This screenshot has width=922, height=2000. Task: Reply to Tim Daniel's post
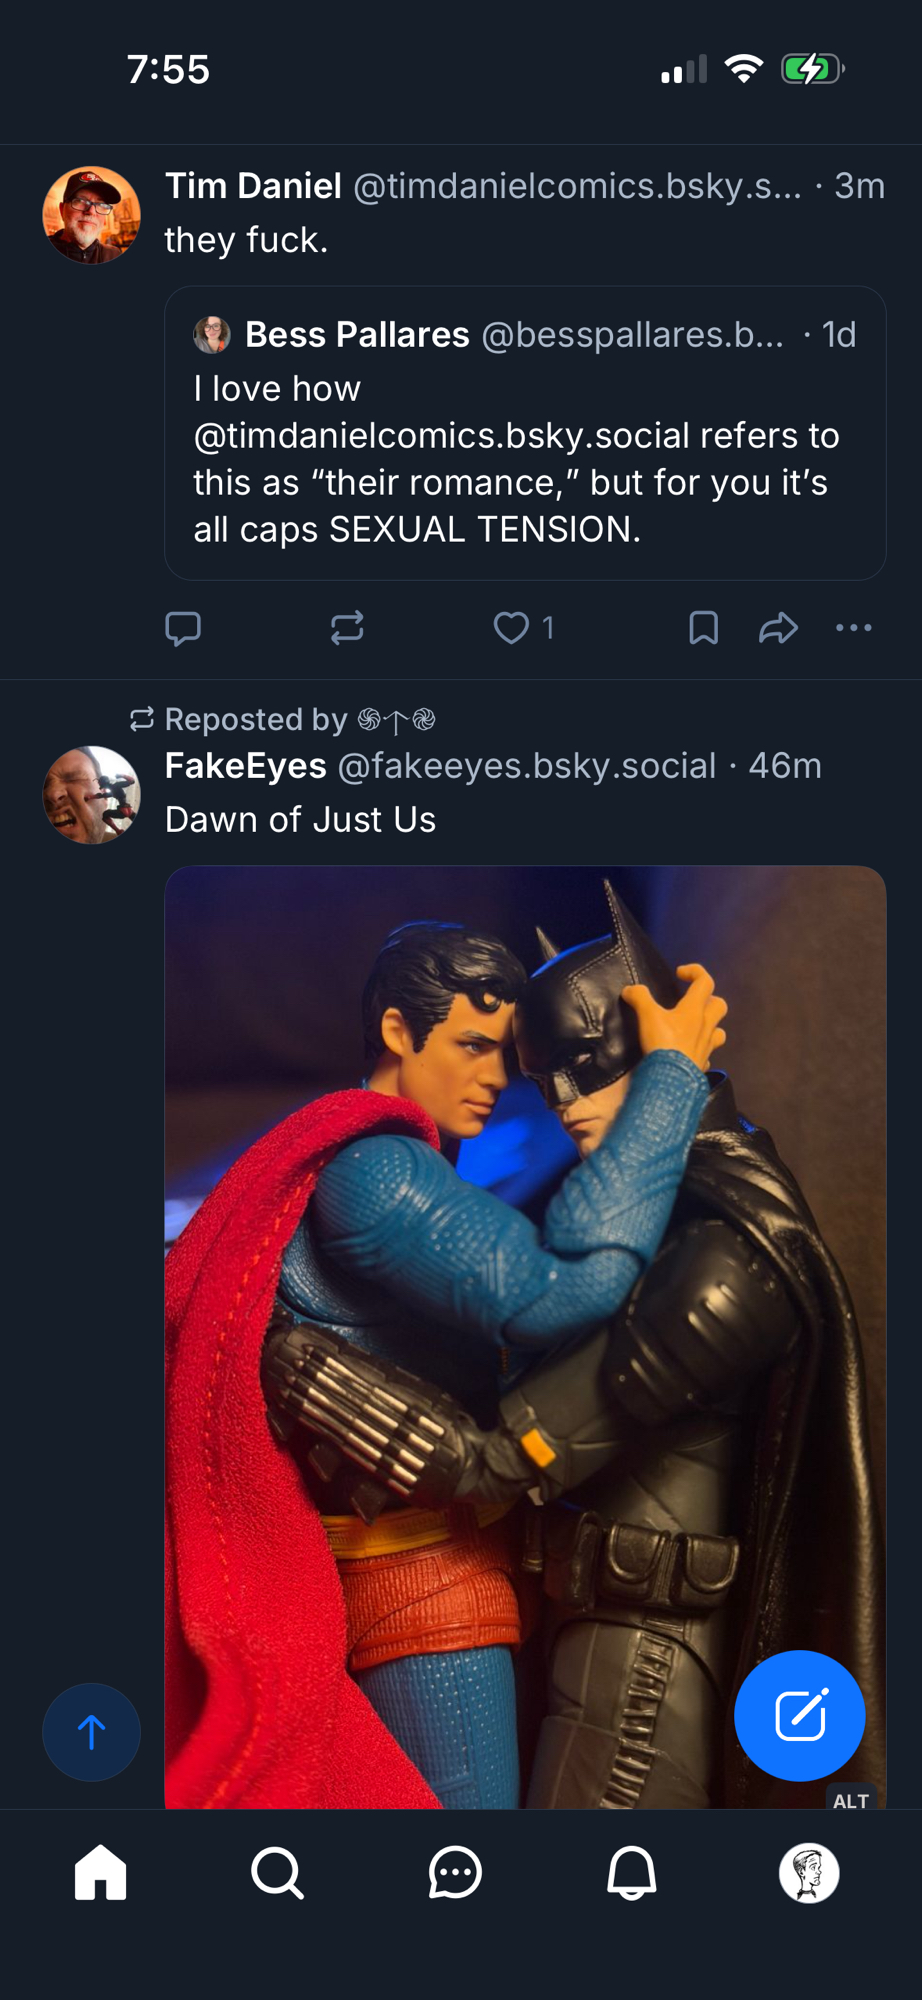tap(183, 628)
